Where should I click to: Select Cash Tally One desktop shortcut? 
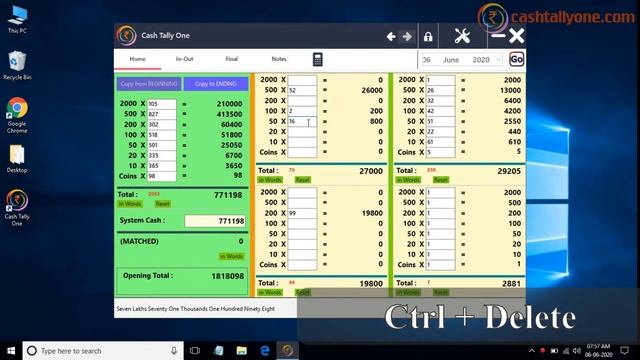tap(17, 207)
